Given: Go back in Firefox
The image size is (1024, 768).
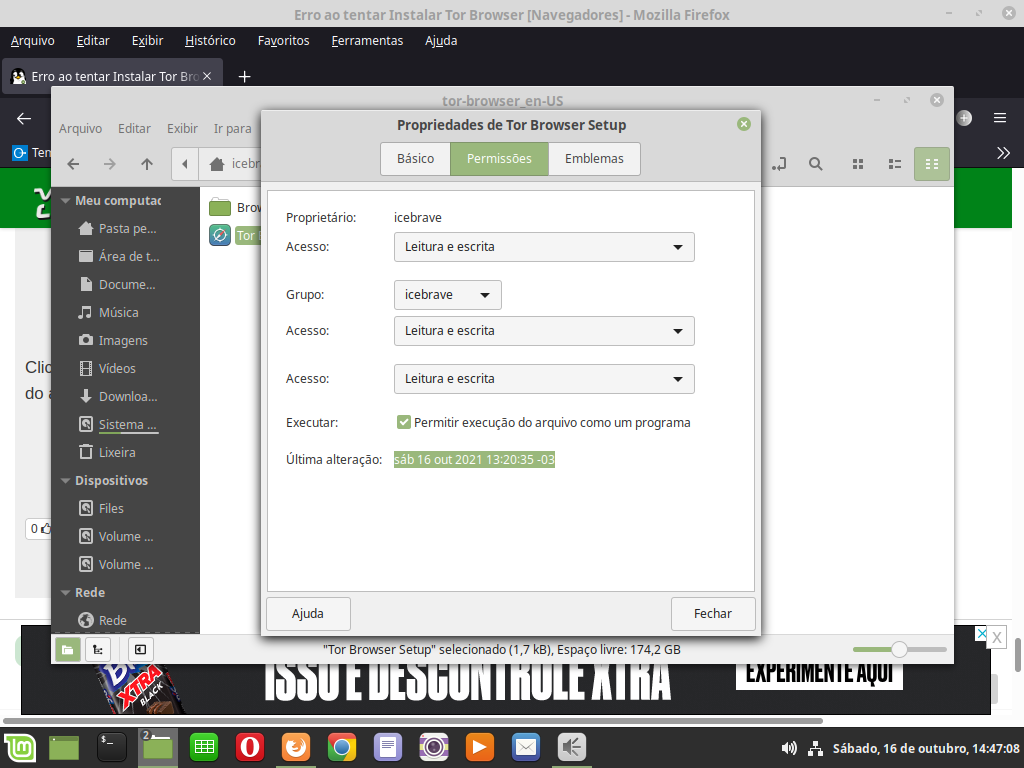Looking at the screenshot, I should 24,118.
